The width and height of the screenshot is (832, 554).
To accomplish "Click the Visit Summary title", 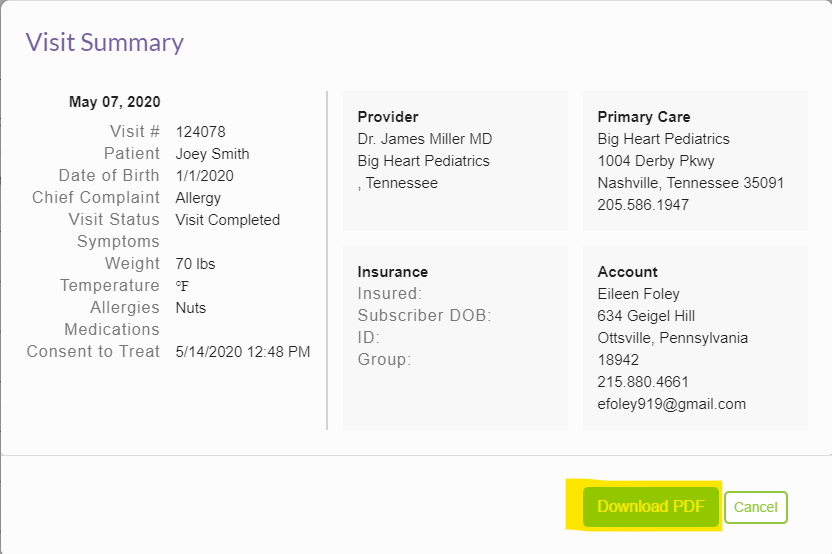I will (x=105, y=42).
